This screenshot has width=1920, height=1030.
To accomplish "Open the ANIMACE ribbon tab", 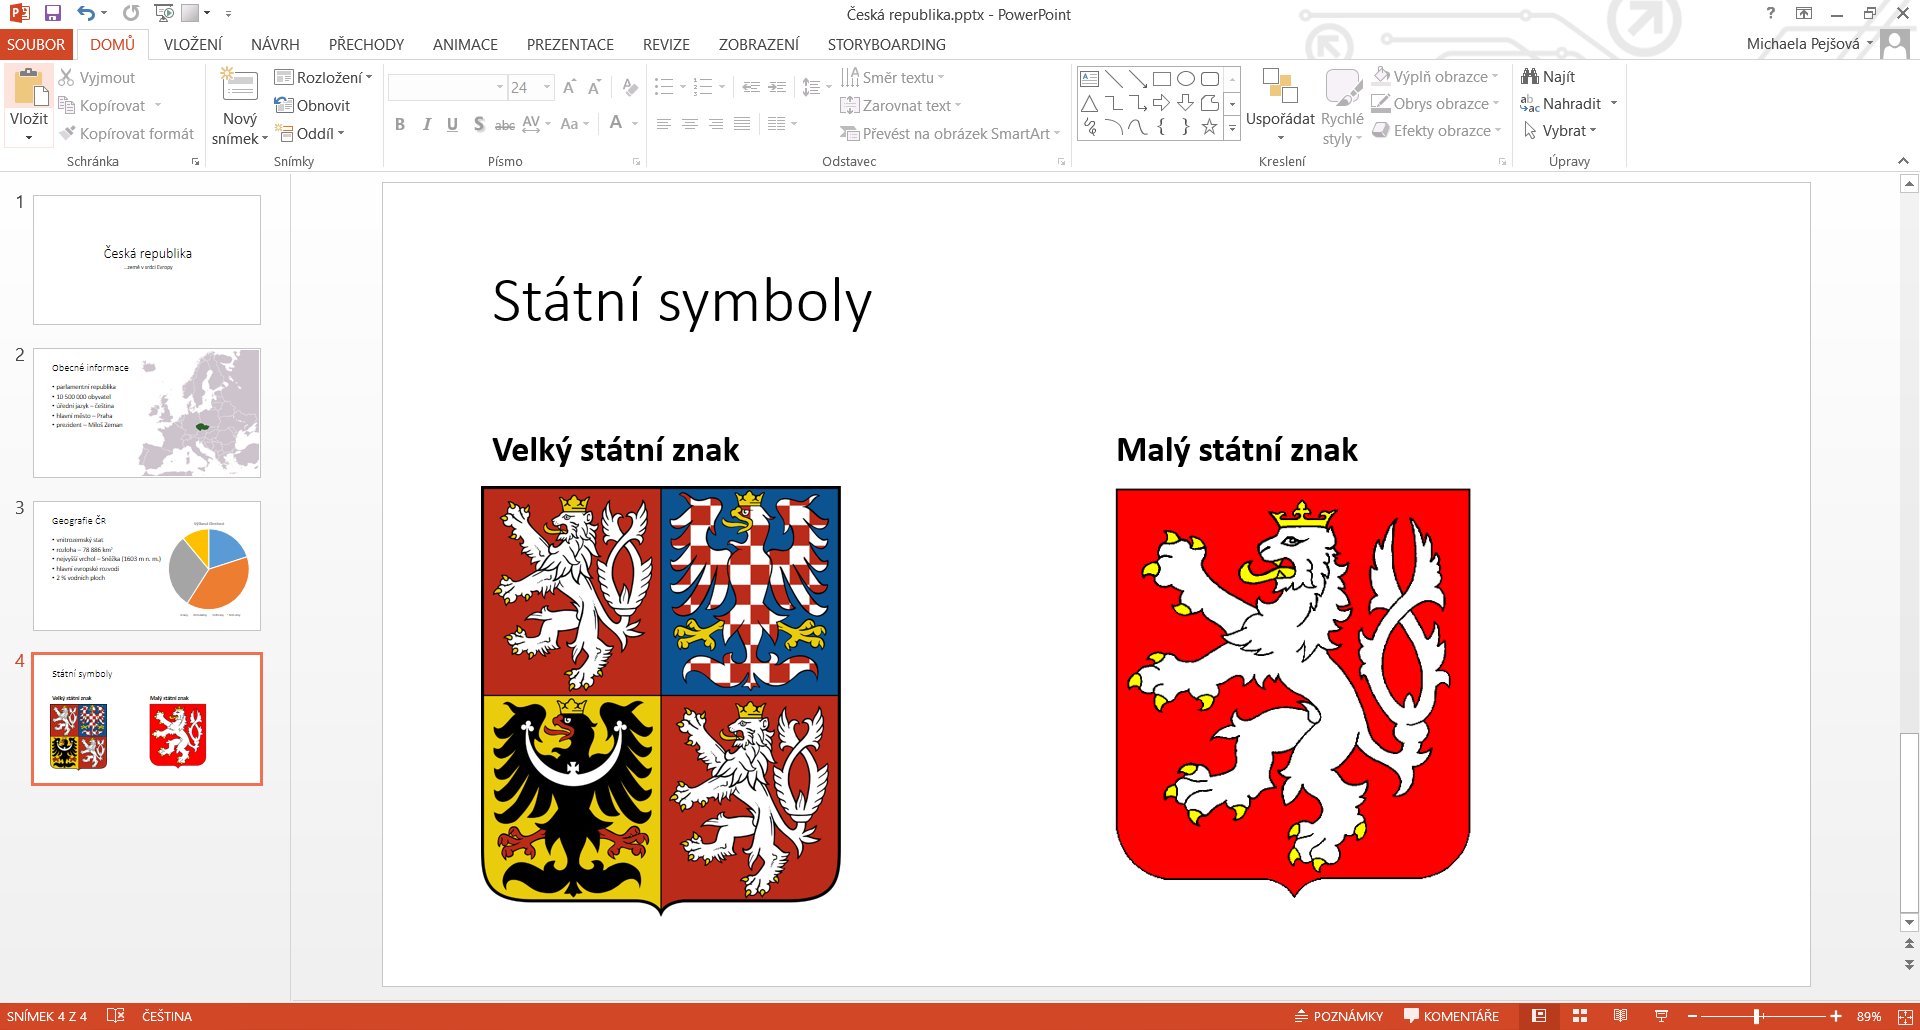I will click(x=465, y=45).
